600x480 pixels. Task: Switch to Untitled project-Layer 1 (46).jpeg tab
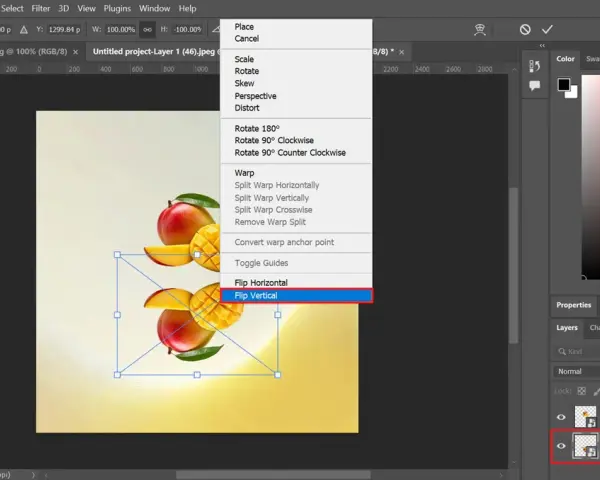[153, 52]
